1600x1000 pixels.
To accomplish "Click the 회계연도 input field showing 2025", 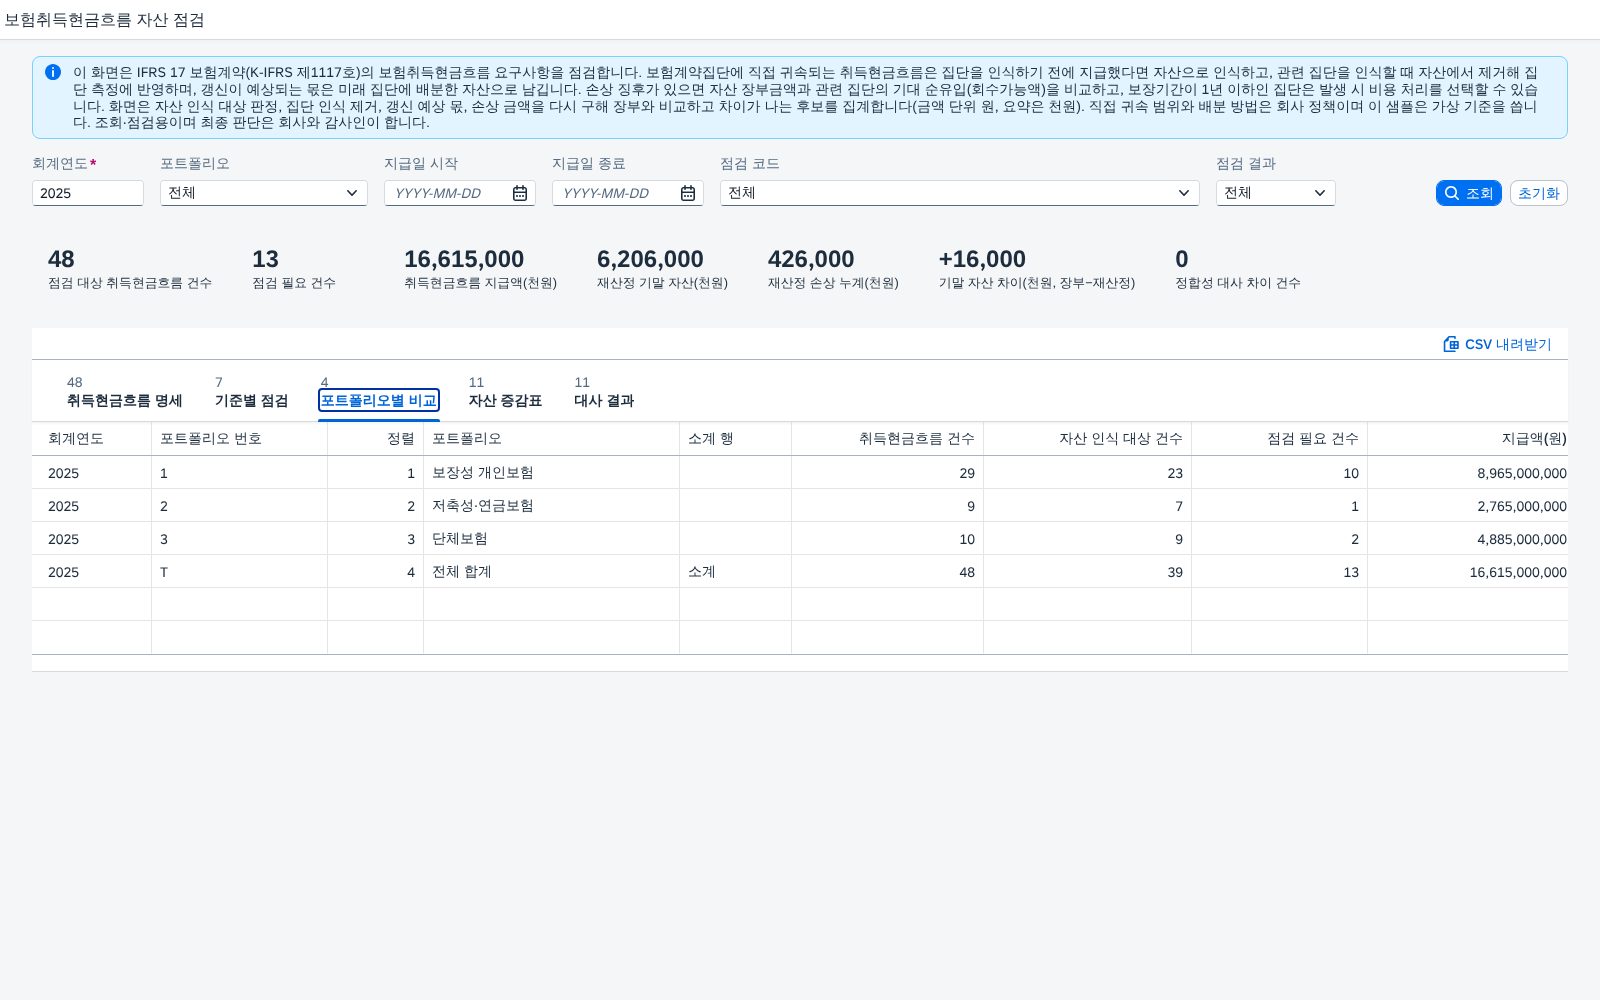I will [x=88, y=193].
